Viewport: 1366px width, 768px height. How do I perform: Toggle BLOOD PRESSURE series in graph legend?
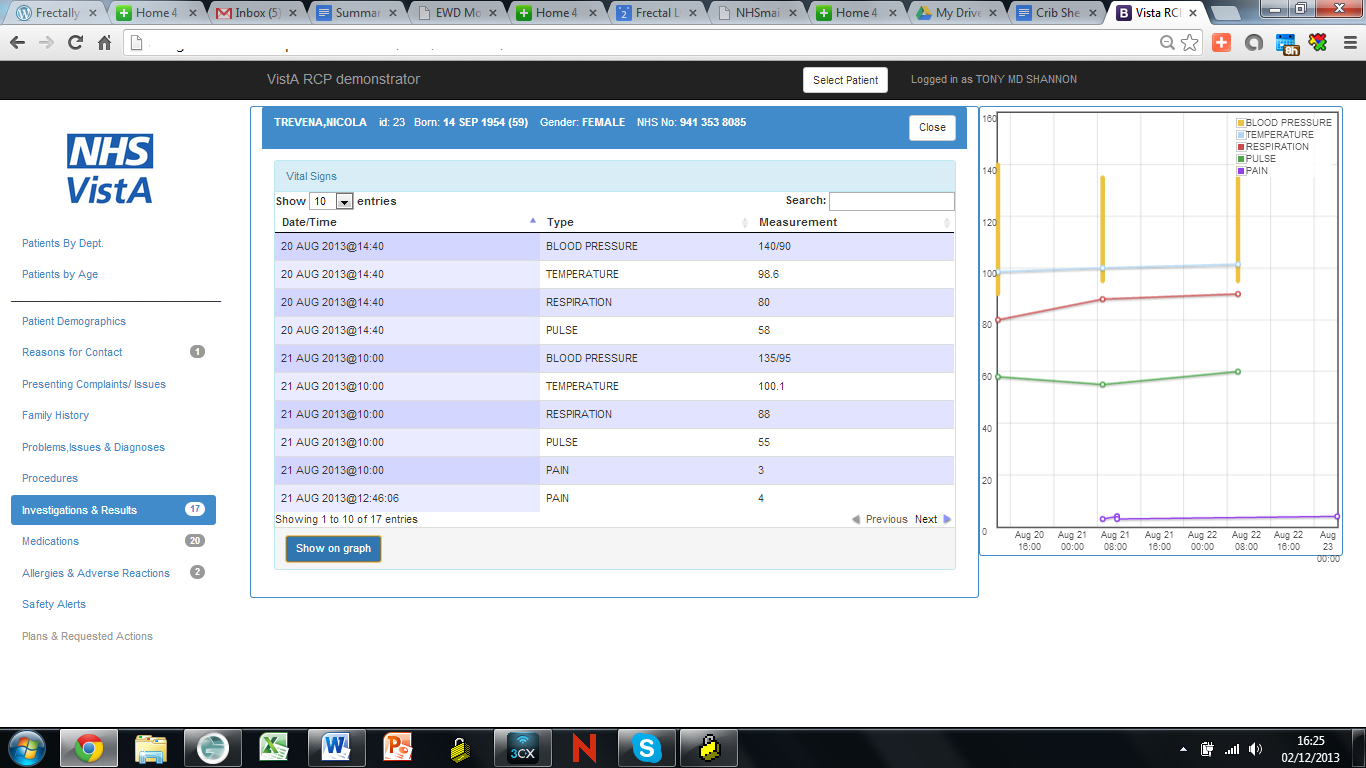(x=1288, y=123)
